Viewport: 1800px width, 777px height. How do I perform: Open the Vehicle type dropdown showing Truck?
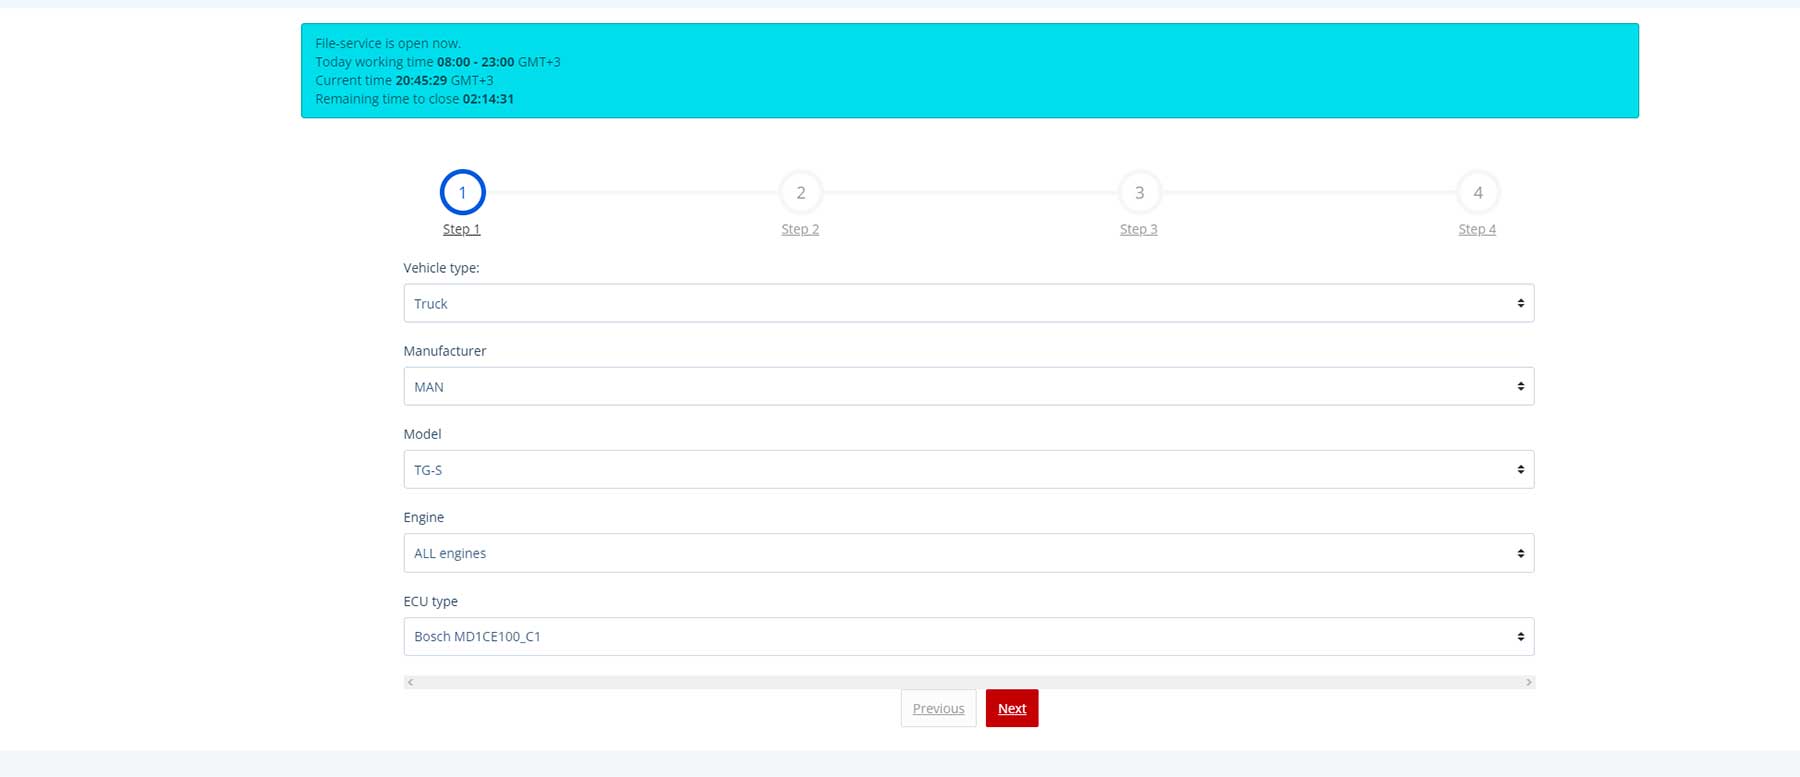[x=968, y=303]
